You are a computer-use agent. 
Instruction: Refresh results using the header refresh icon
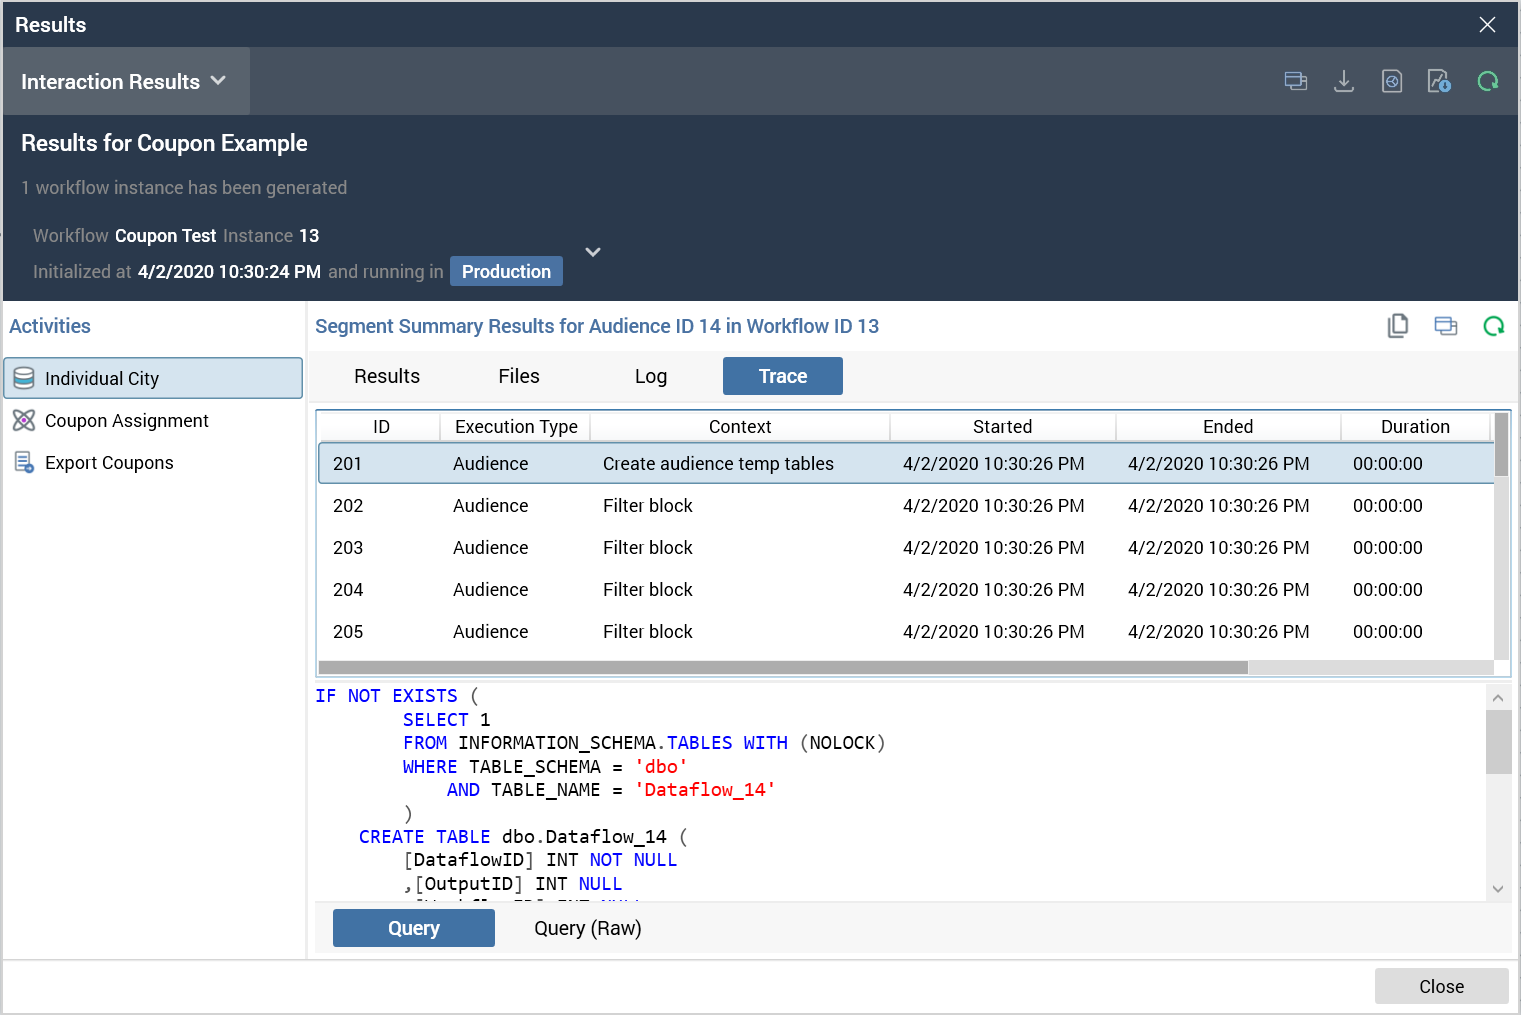click(1487, 82)
